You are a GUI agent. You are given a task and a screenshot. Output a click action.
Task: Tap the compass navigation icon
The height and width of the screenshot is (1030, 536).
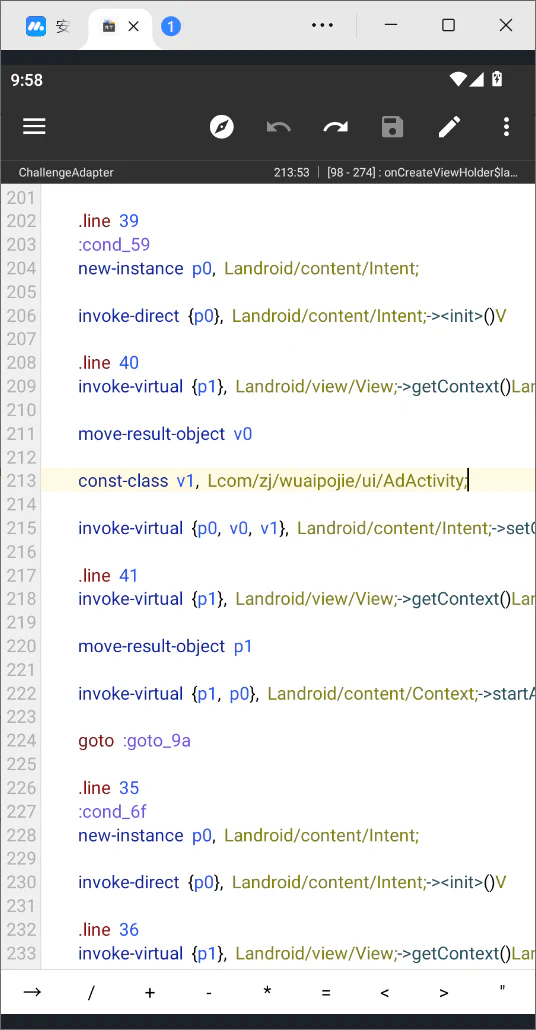[x=222, y=127]
